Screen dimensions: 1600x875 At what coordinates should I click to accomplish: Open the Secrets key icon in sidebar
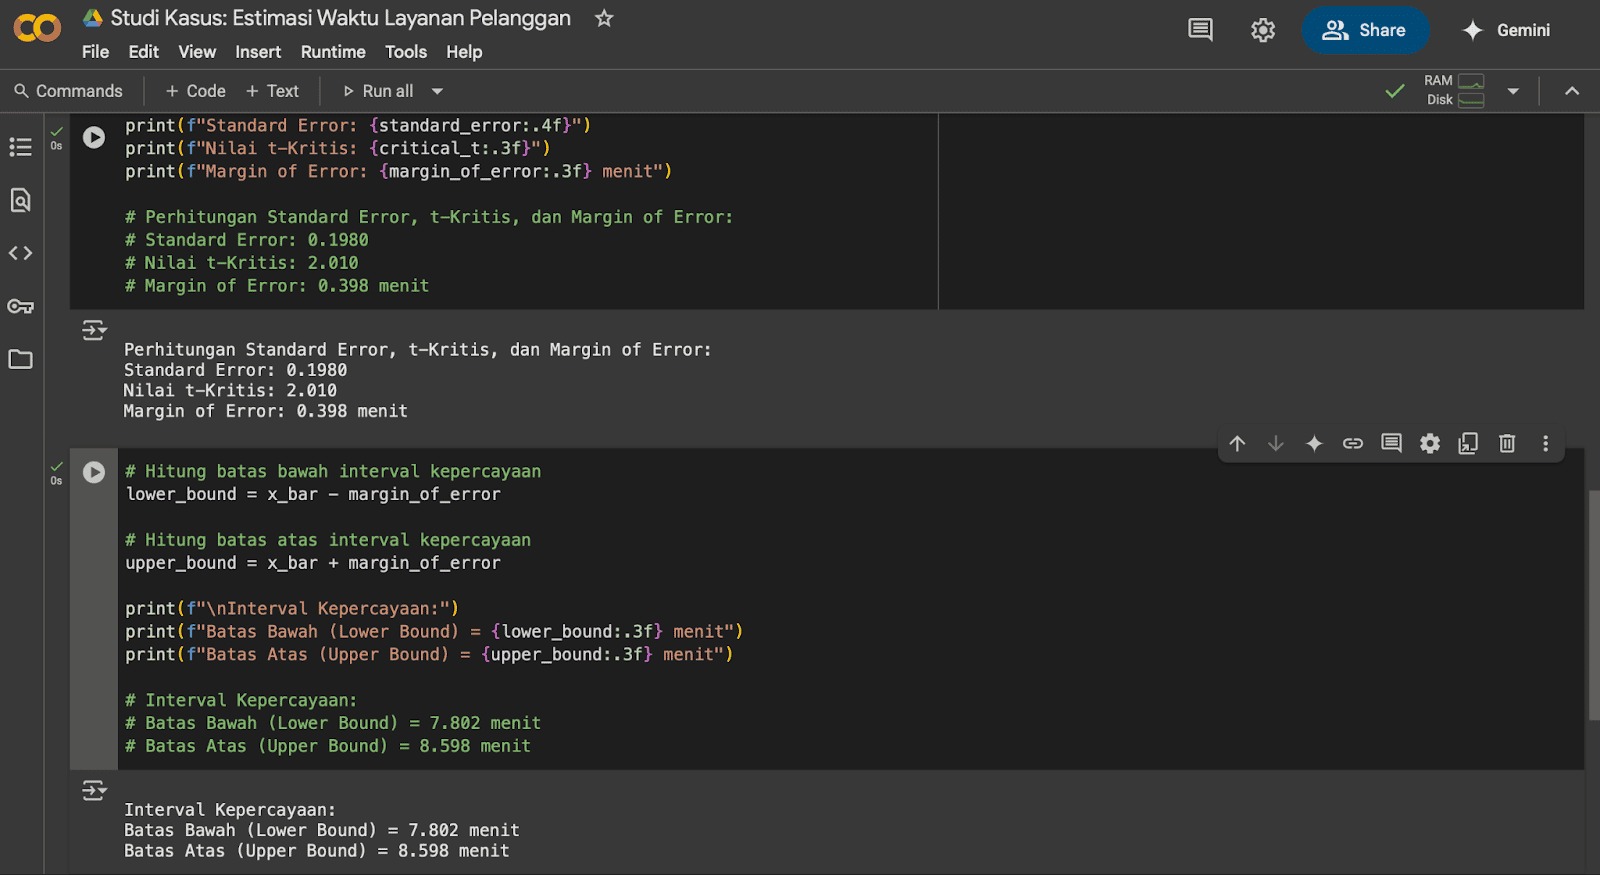(20, 306)
